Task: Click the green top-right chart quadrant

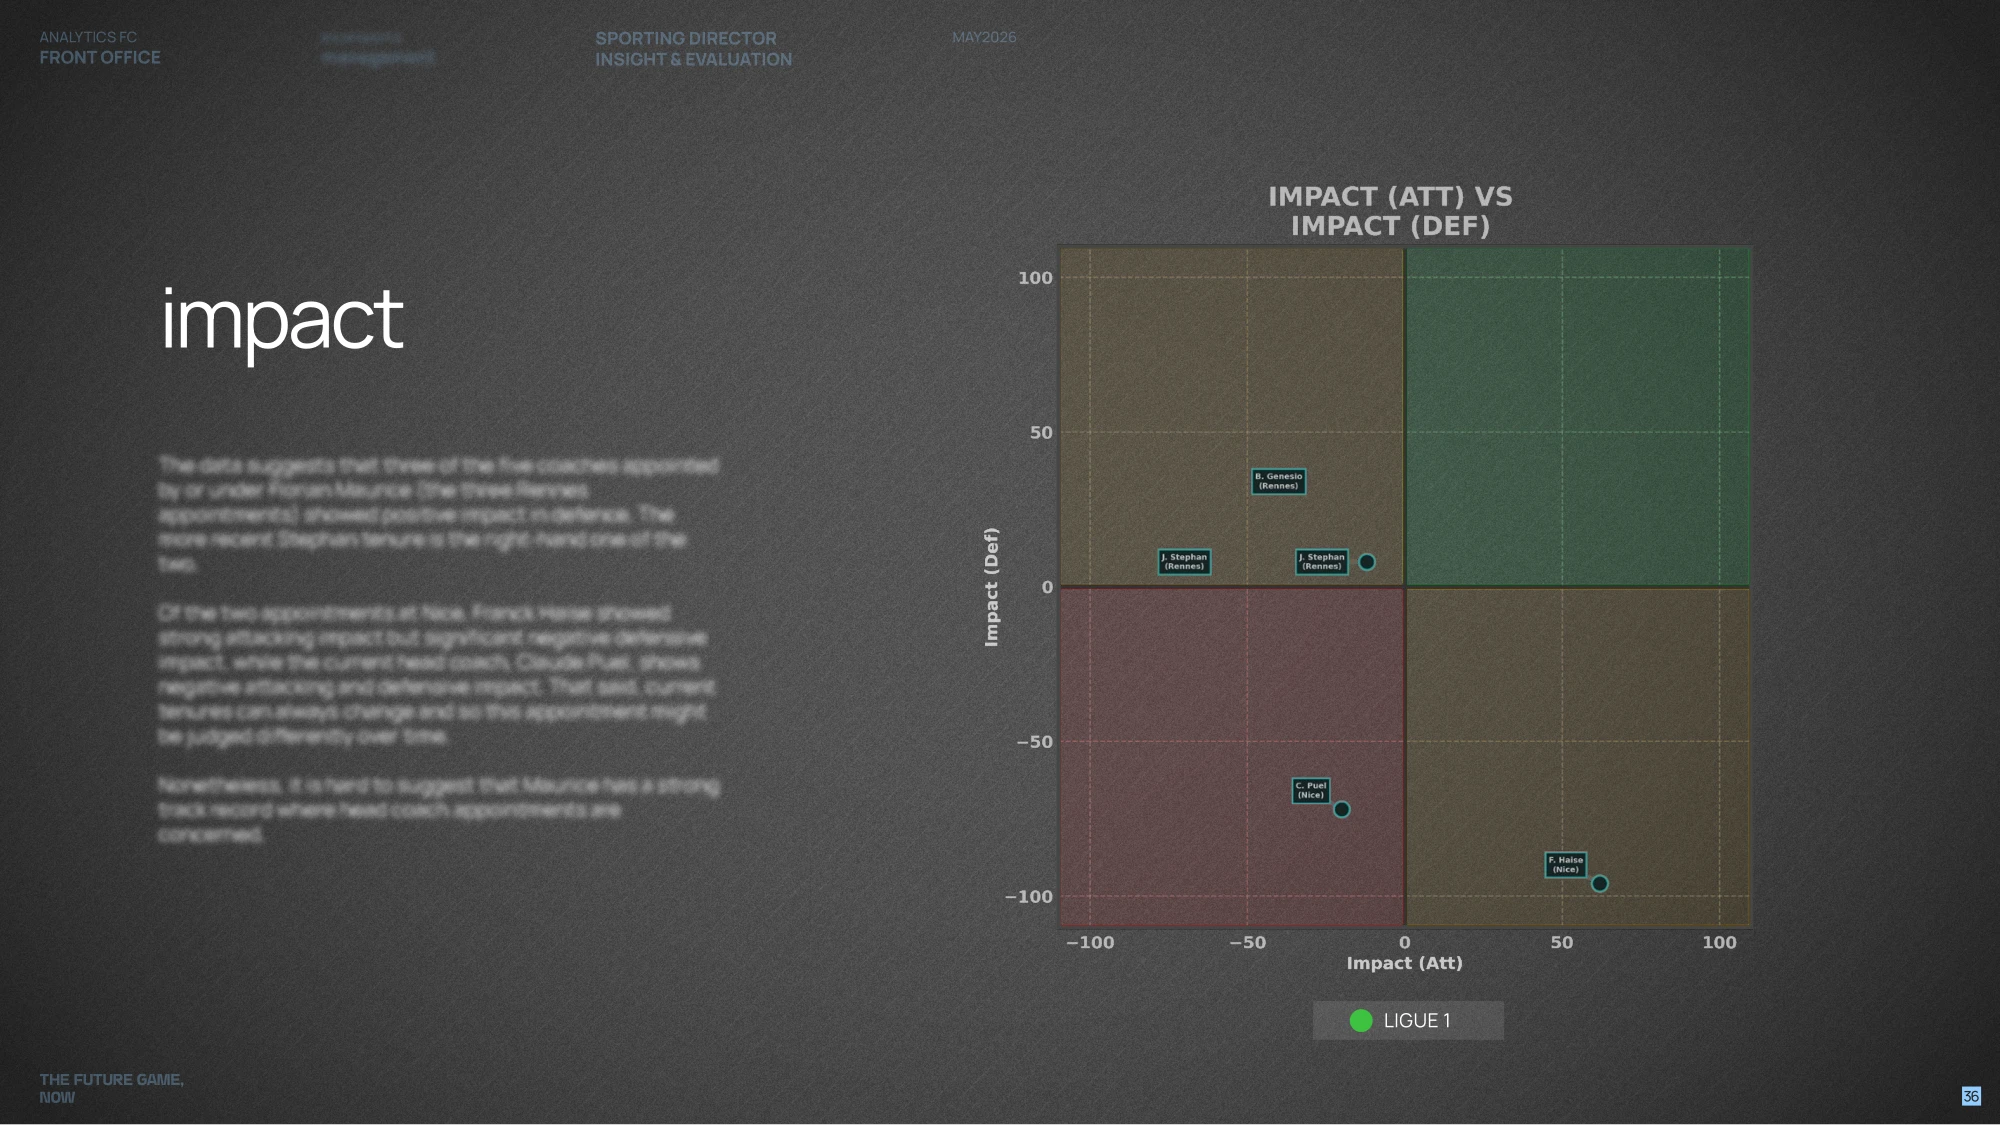Action: pos(1578,416)
